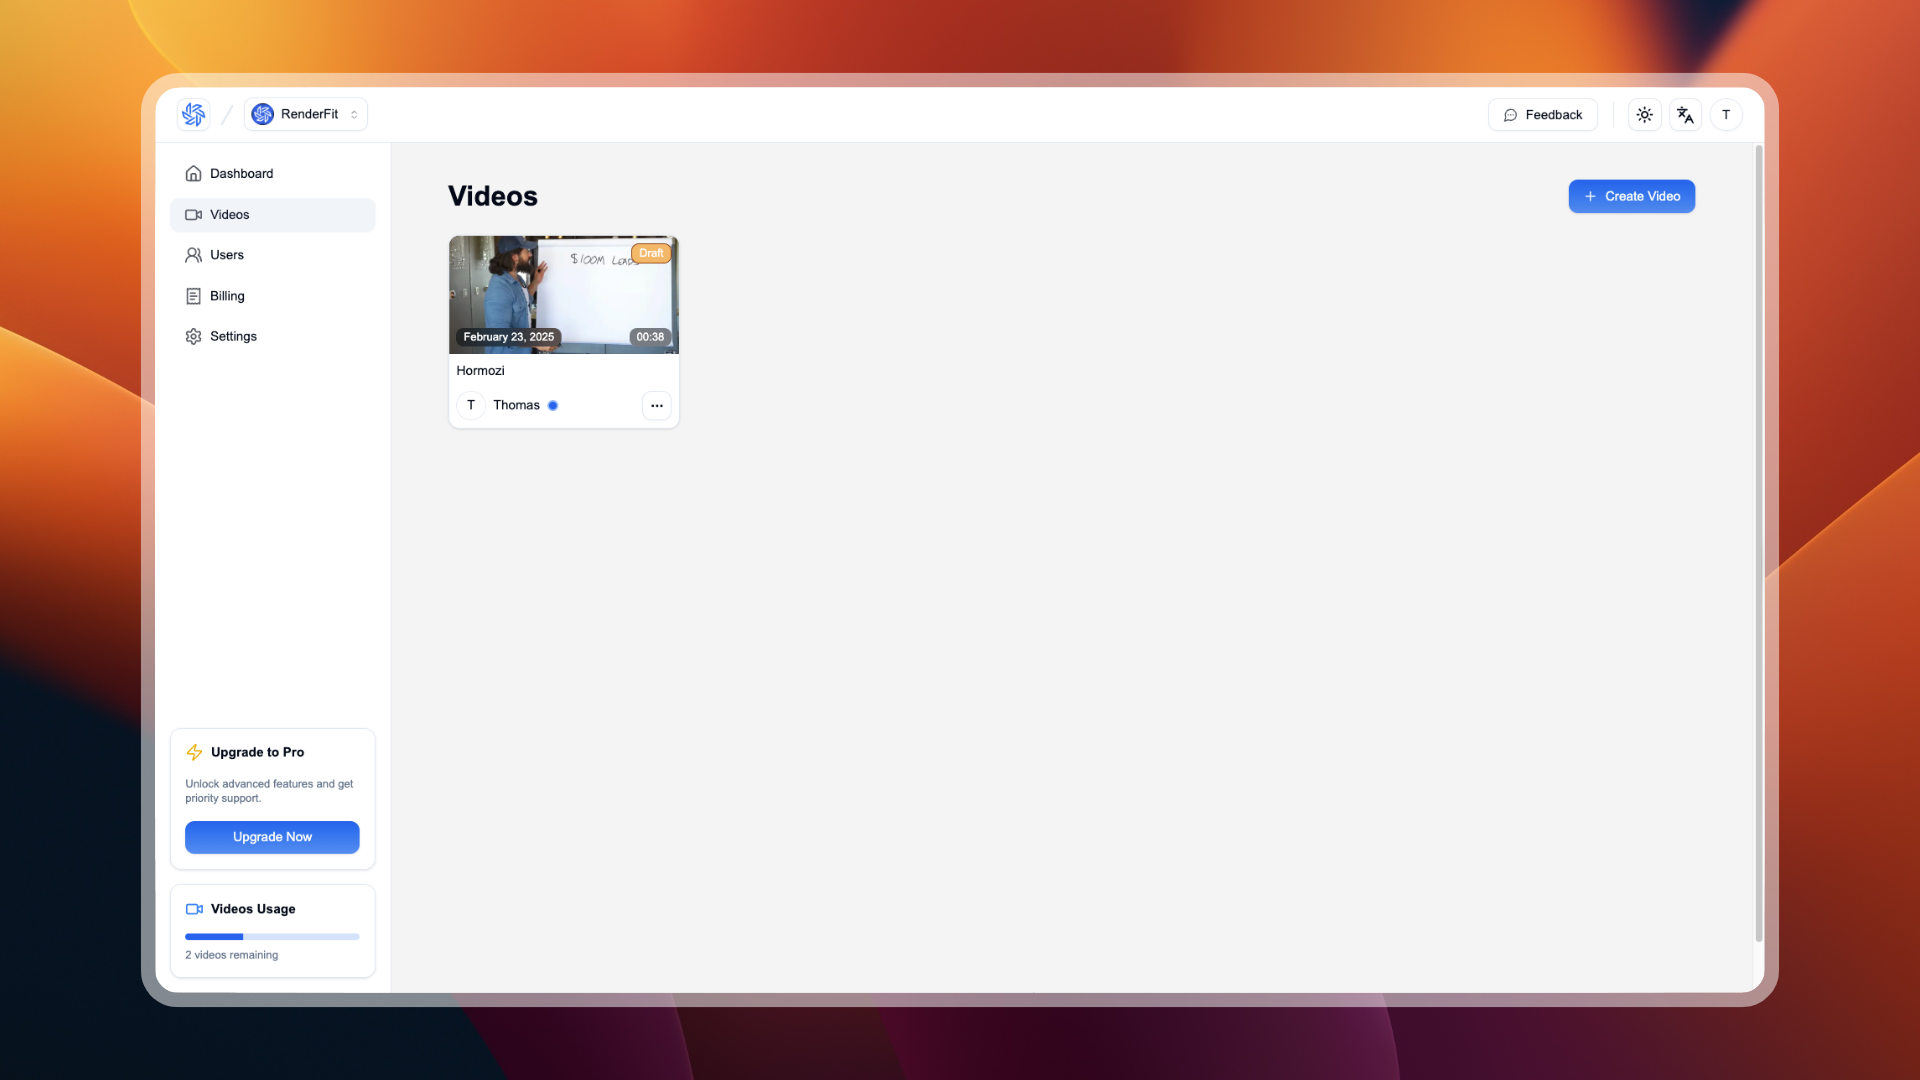Click the Feedback button
The width and height of the screenshot is (1920, 1080).
pos(1542,115)
